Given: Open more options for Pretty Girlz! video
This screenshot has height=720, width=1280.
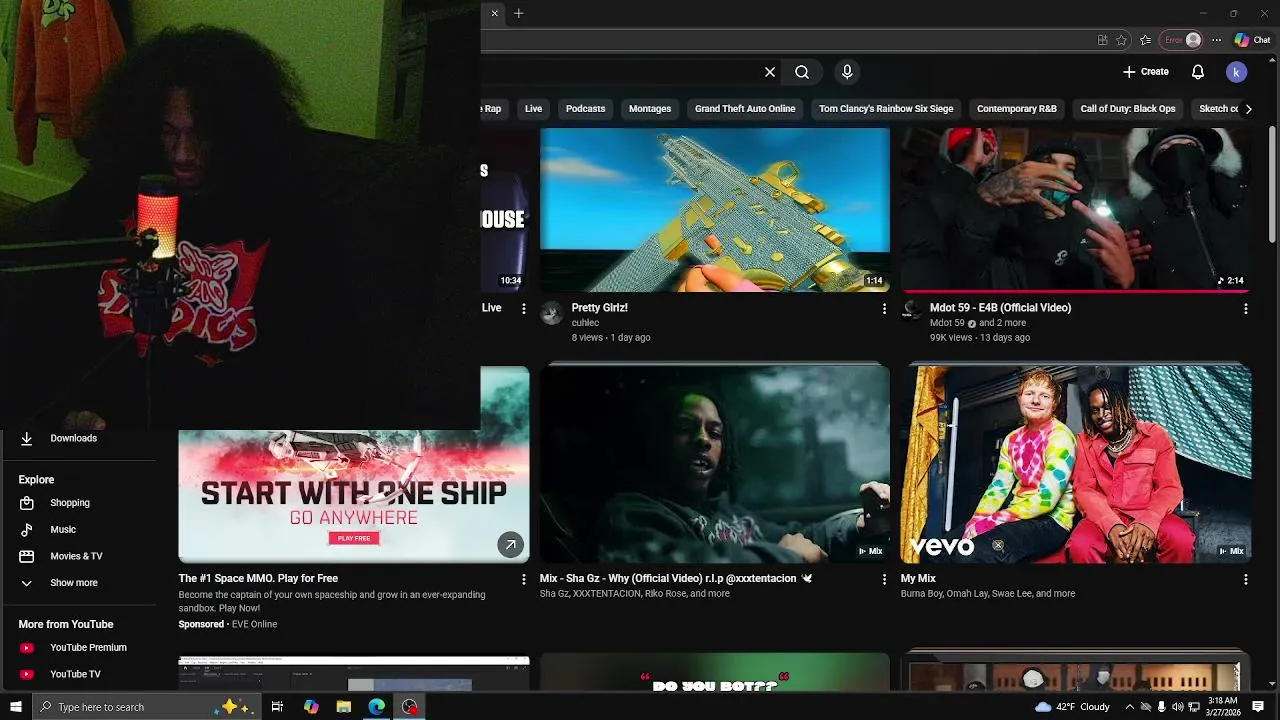Looking at the screenshot, I should (x=884, y=309).
